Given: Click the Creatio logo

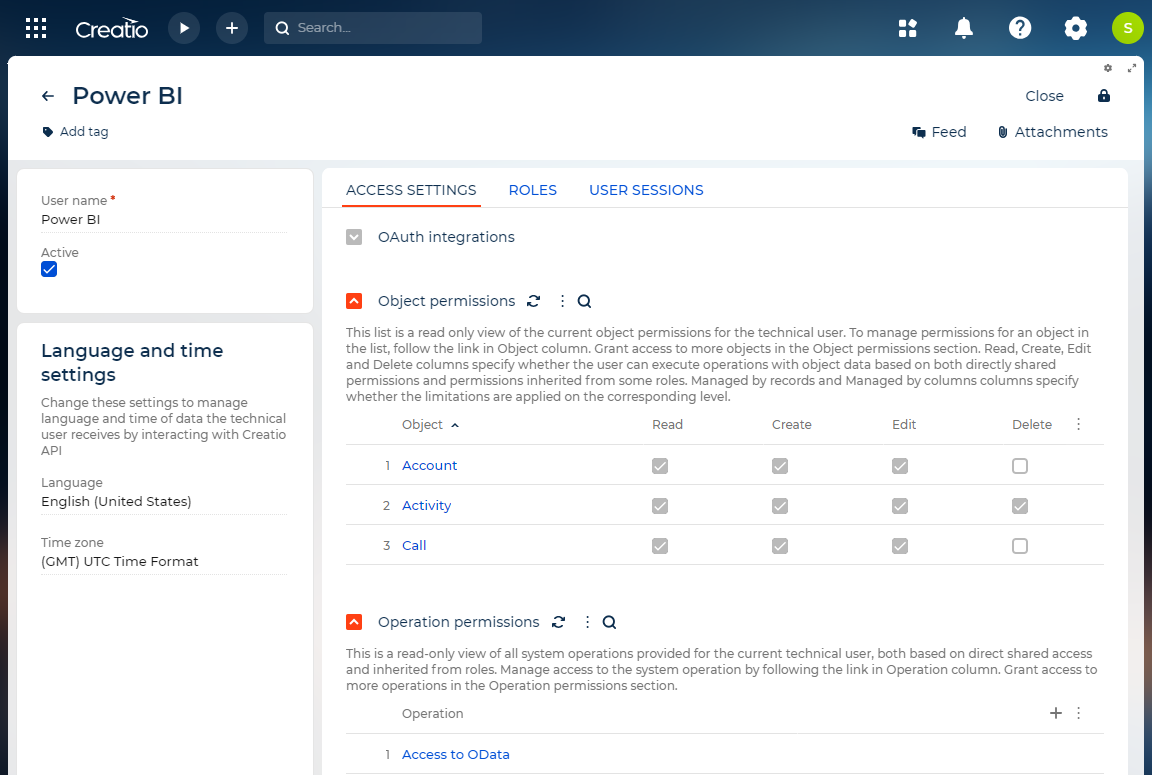Looking at the screenshot, I should [112, 29].
